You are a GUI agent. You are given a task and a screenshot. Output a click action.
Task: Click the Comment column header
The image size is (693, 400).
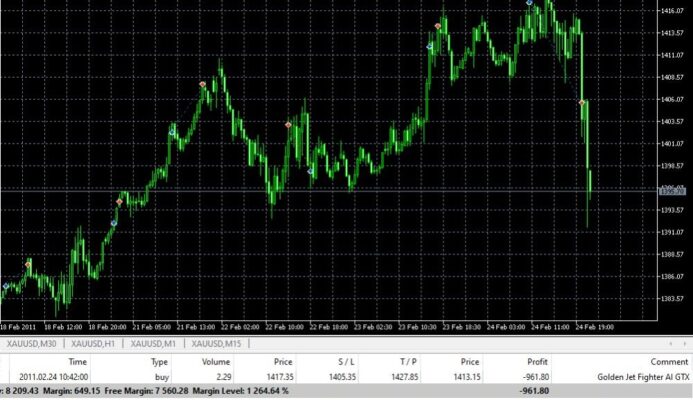tap(668, 361)
